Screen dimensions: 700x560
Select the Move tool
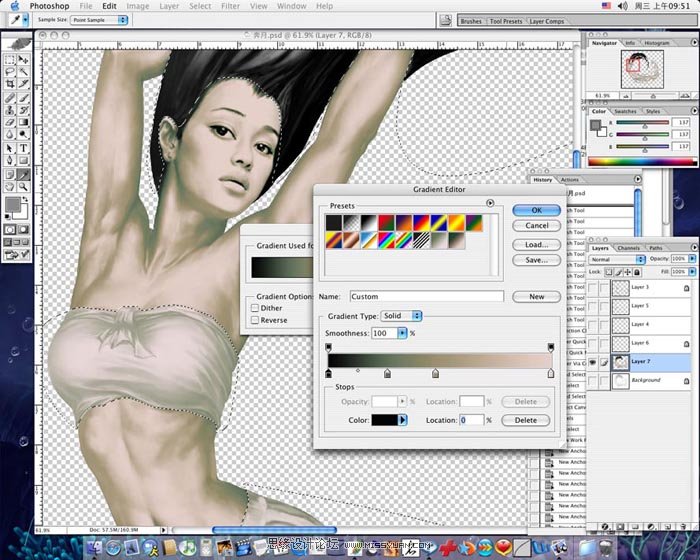(x=23, y=60)
